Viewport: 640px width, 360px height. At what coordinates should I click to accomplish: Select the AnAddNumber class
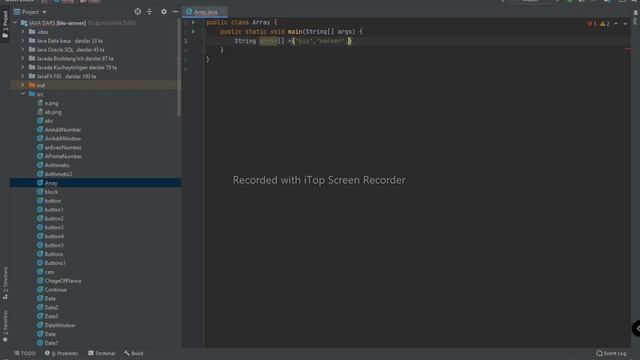click(59, 130)
